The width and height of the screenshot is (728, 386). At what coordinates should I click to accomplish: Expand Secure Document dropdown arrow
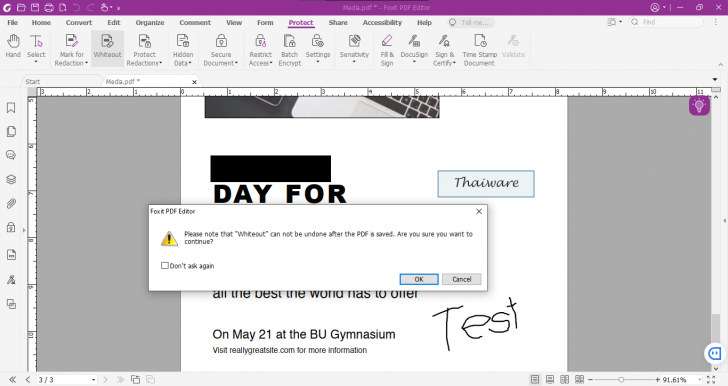(x=236, y=63)
